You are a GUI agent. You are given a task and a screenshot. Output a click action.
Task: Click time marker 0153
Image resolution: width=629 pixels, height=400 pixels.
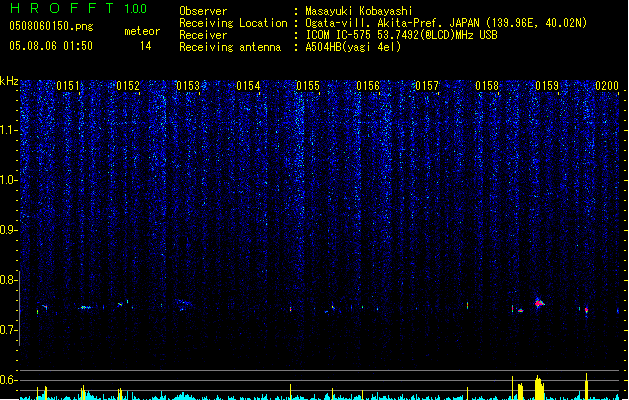pyautogui.click(x=188, y=86)
